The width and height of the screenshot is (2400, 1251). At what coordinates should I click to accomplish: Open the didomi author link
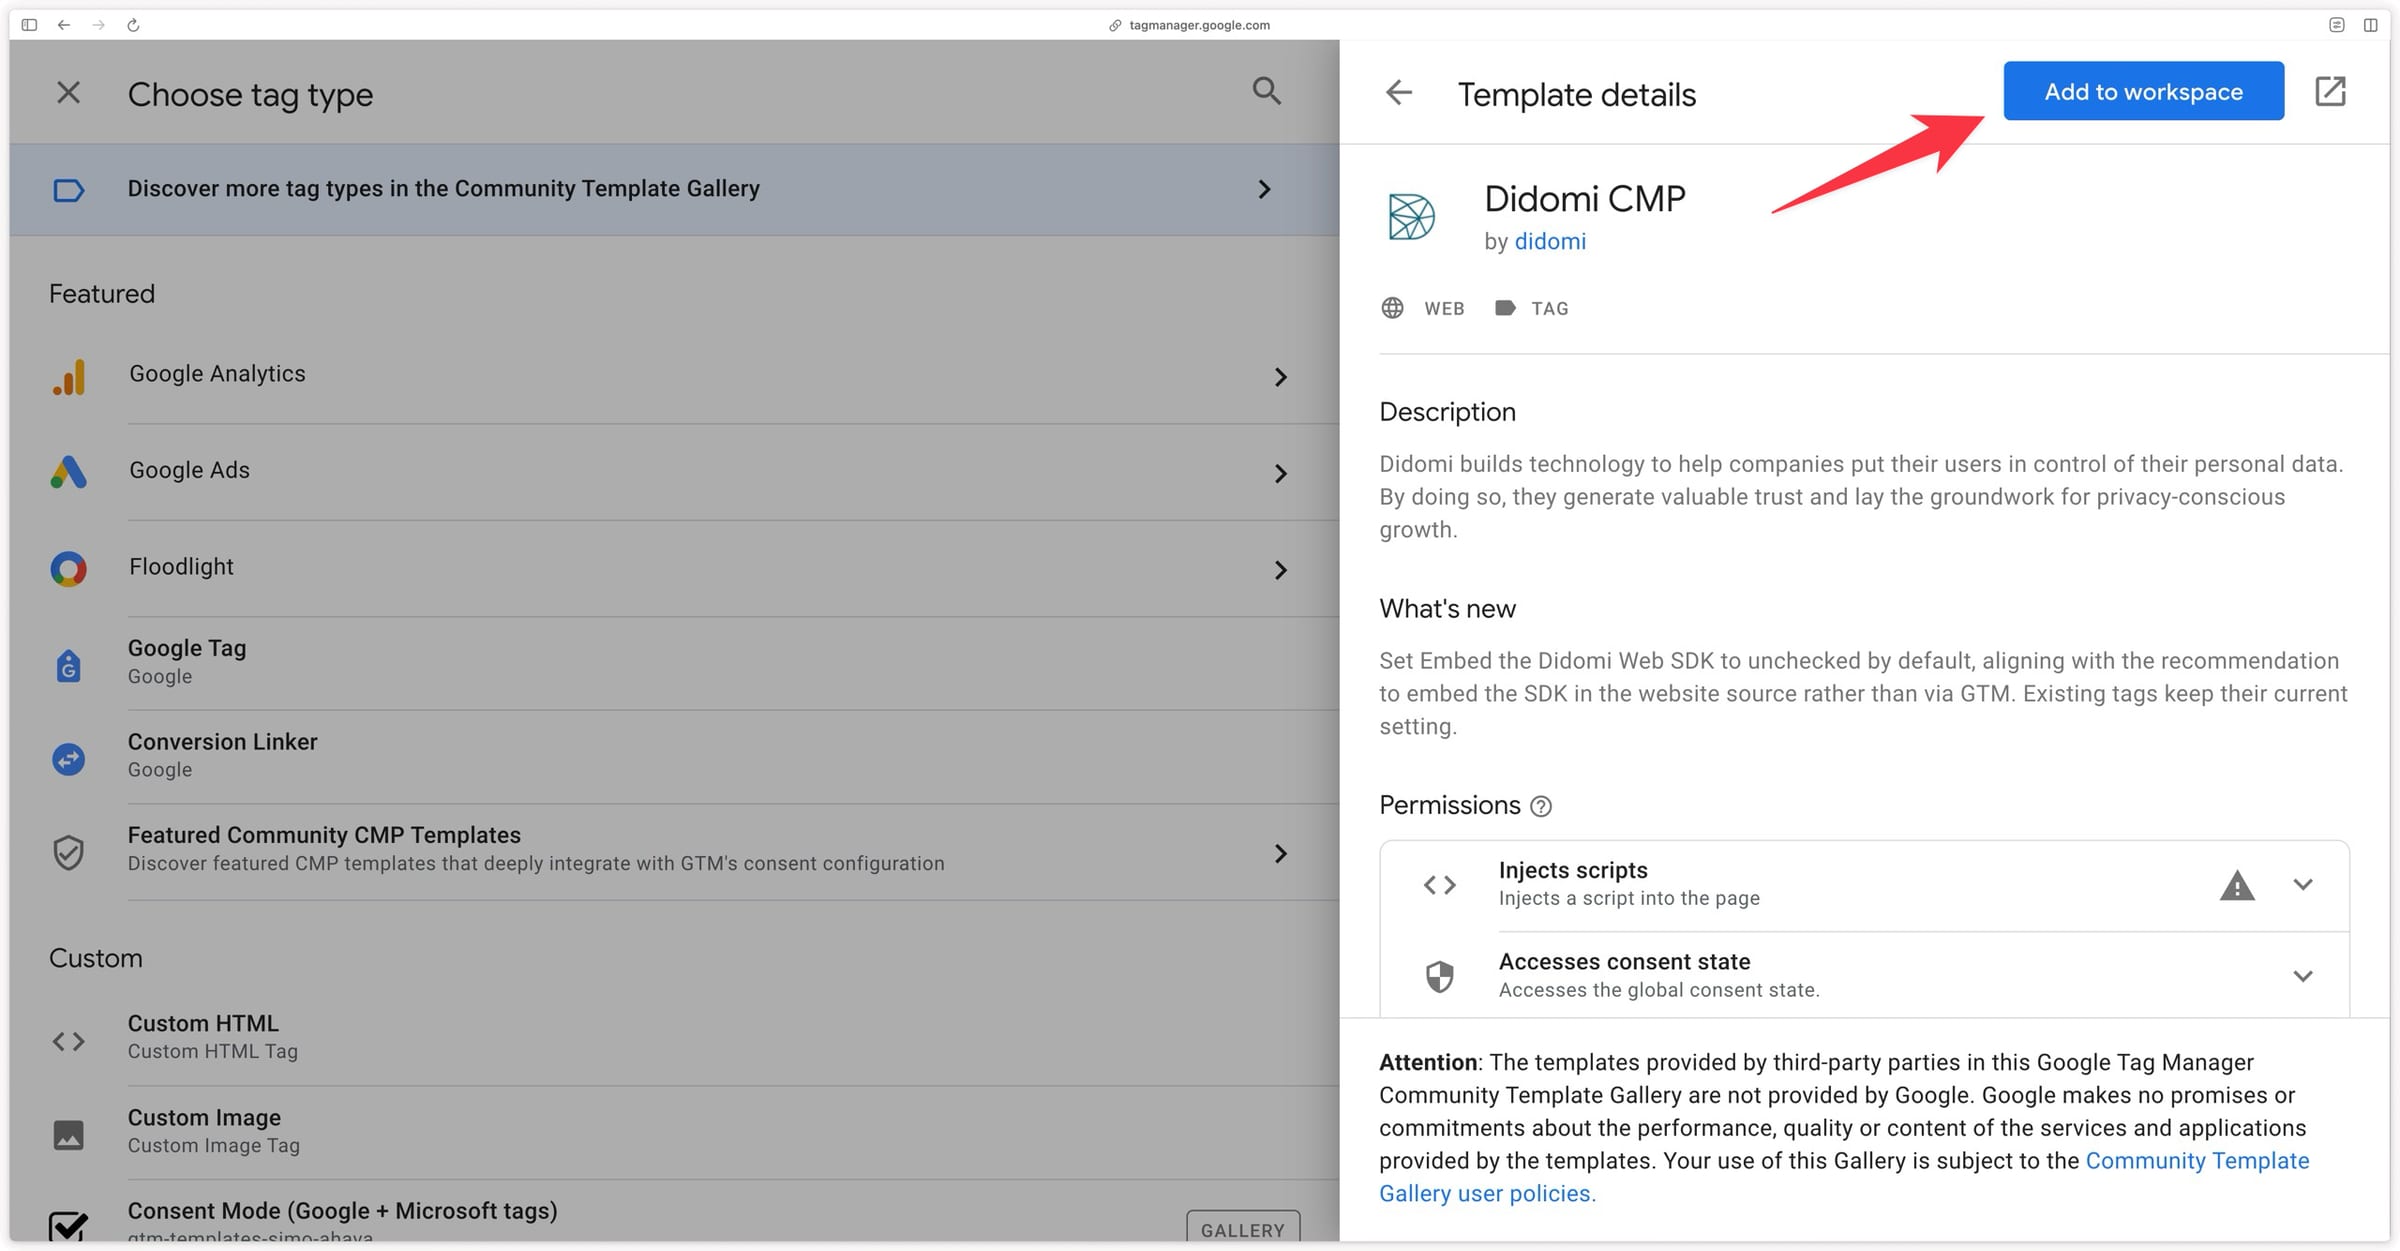click(x=1550, y=241)
